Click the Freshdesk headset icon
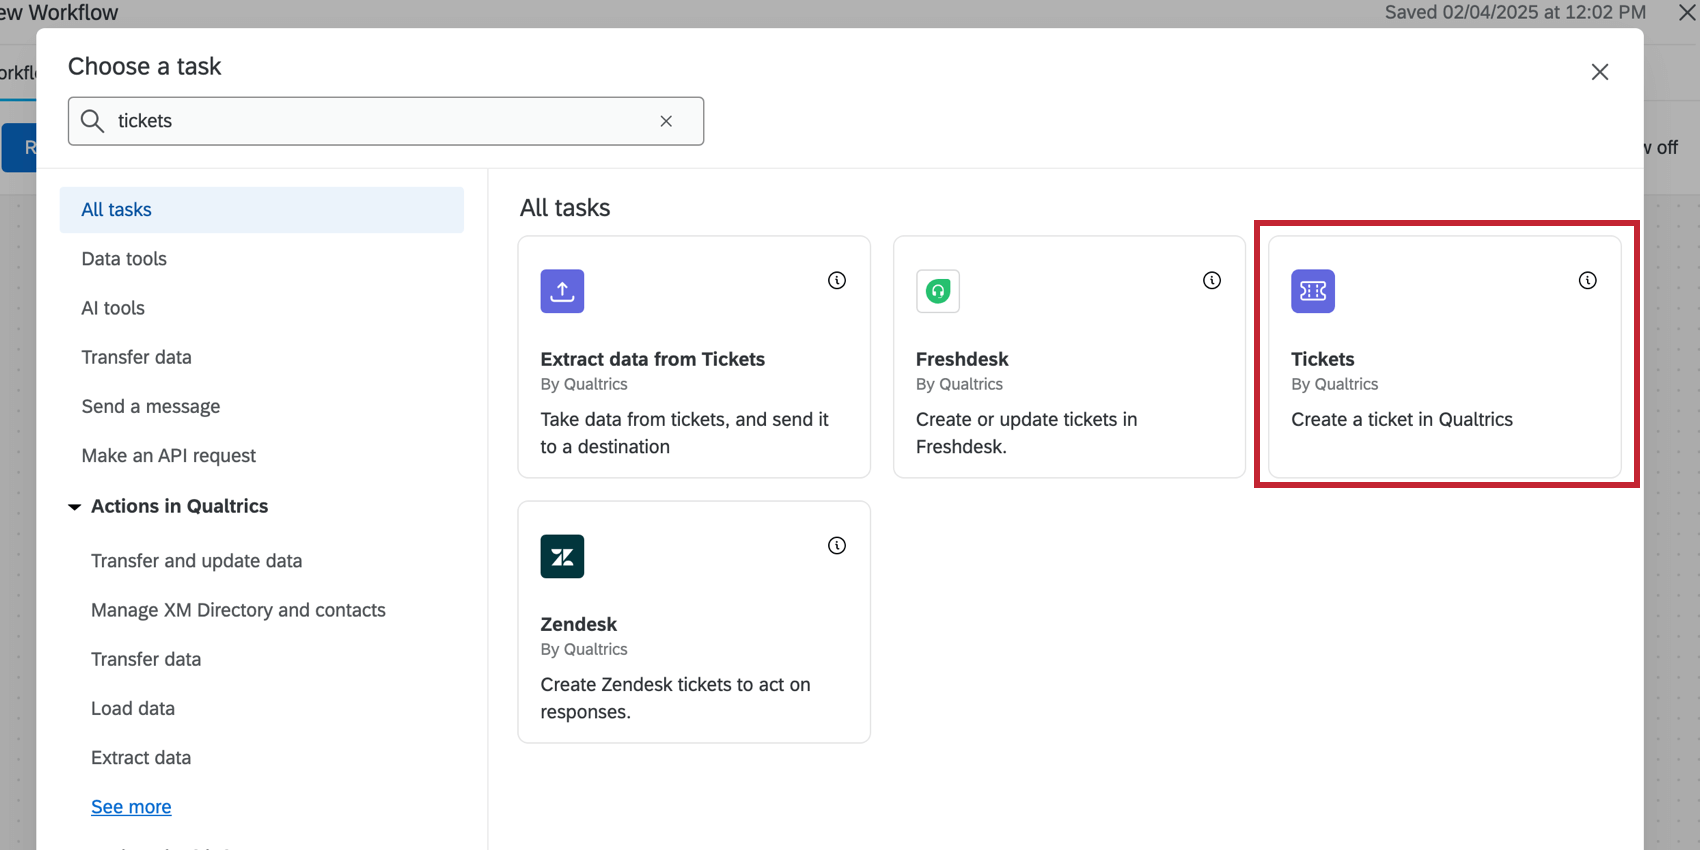This screenshot has width=1700, height=850. (937, 291)
